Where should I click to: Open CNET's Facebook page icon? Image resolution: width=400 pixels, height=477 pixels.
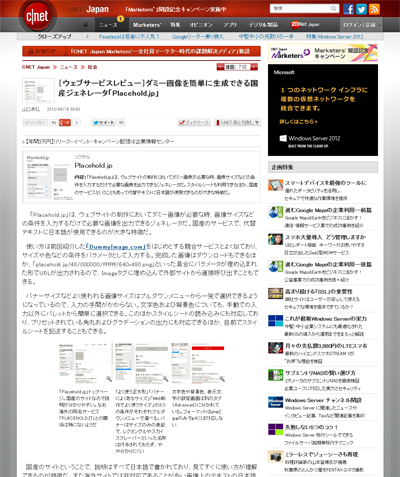[x=348, y=9]
